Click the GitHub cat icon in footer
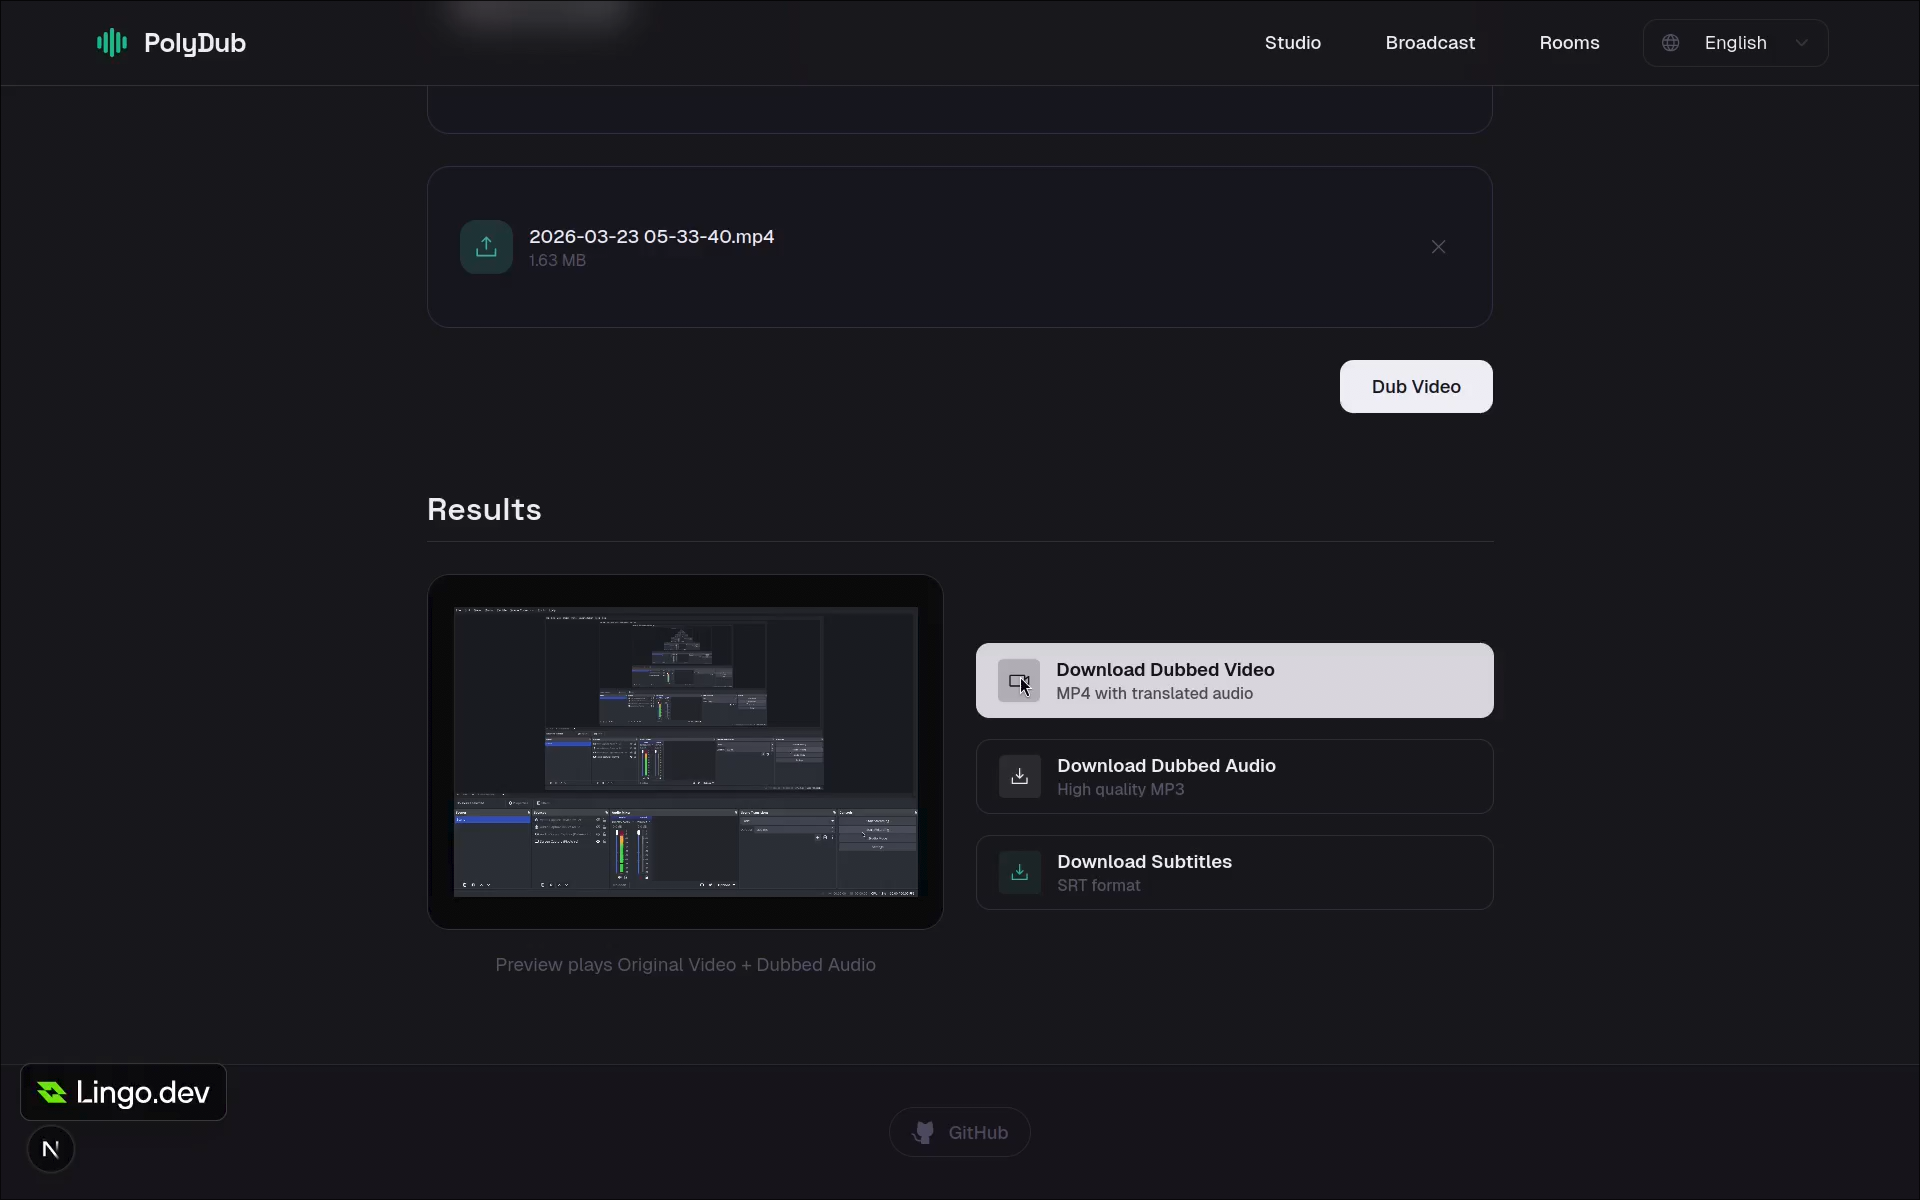Screen dimensions: 1920x1200 tap(923, 1132)
